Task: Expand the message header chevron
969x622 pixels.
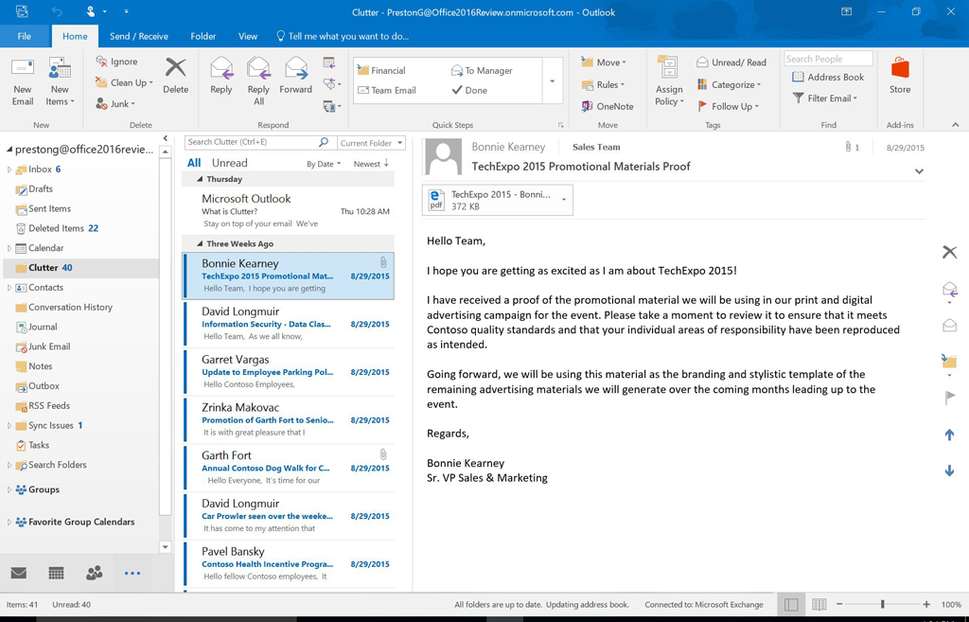Action: pyautogui.click(x=919, y=171)
